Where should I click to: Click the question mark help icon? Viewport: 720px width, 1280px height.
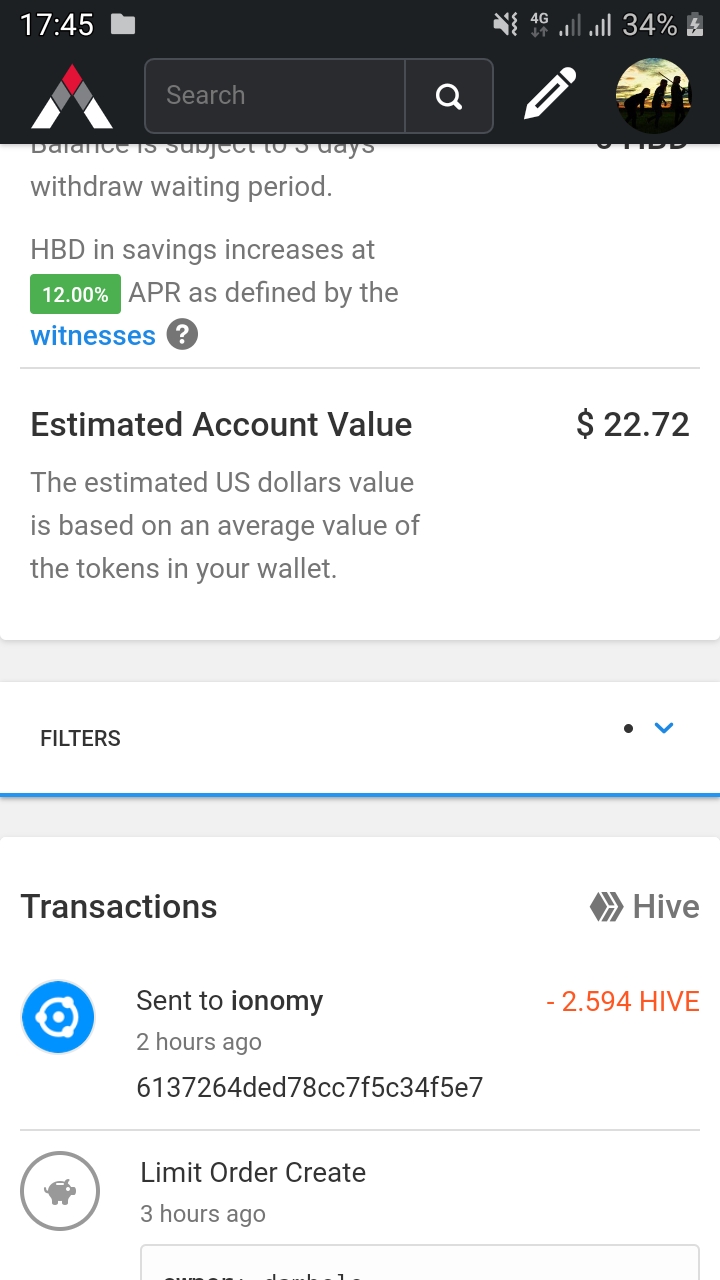181,334
